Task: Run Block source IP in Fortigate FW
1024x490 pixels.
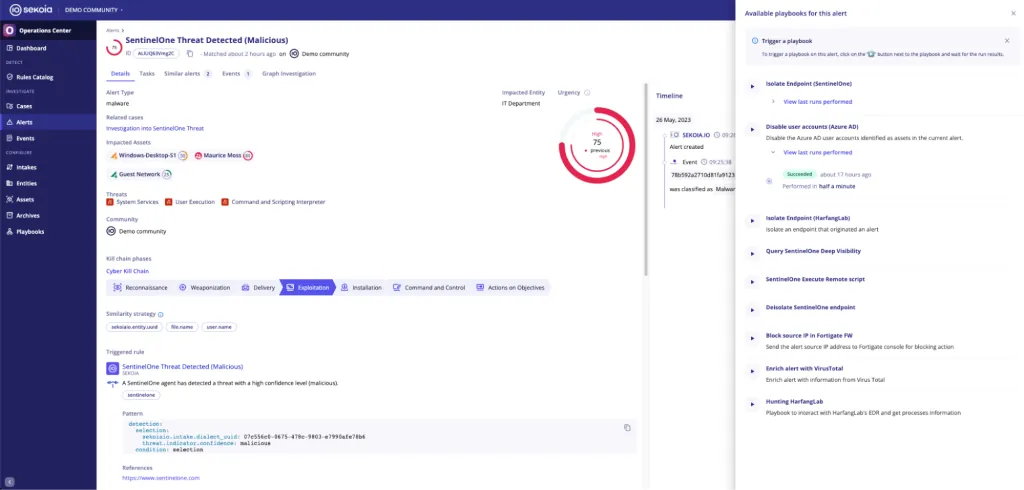Action: pyautogui.click(x=752, y=338)
